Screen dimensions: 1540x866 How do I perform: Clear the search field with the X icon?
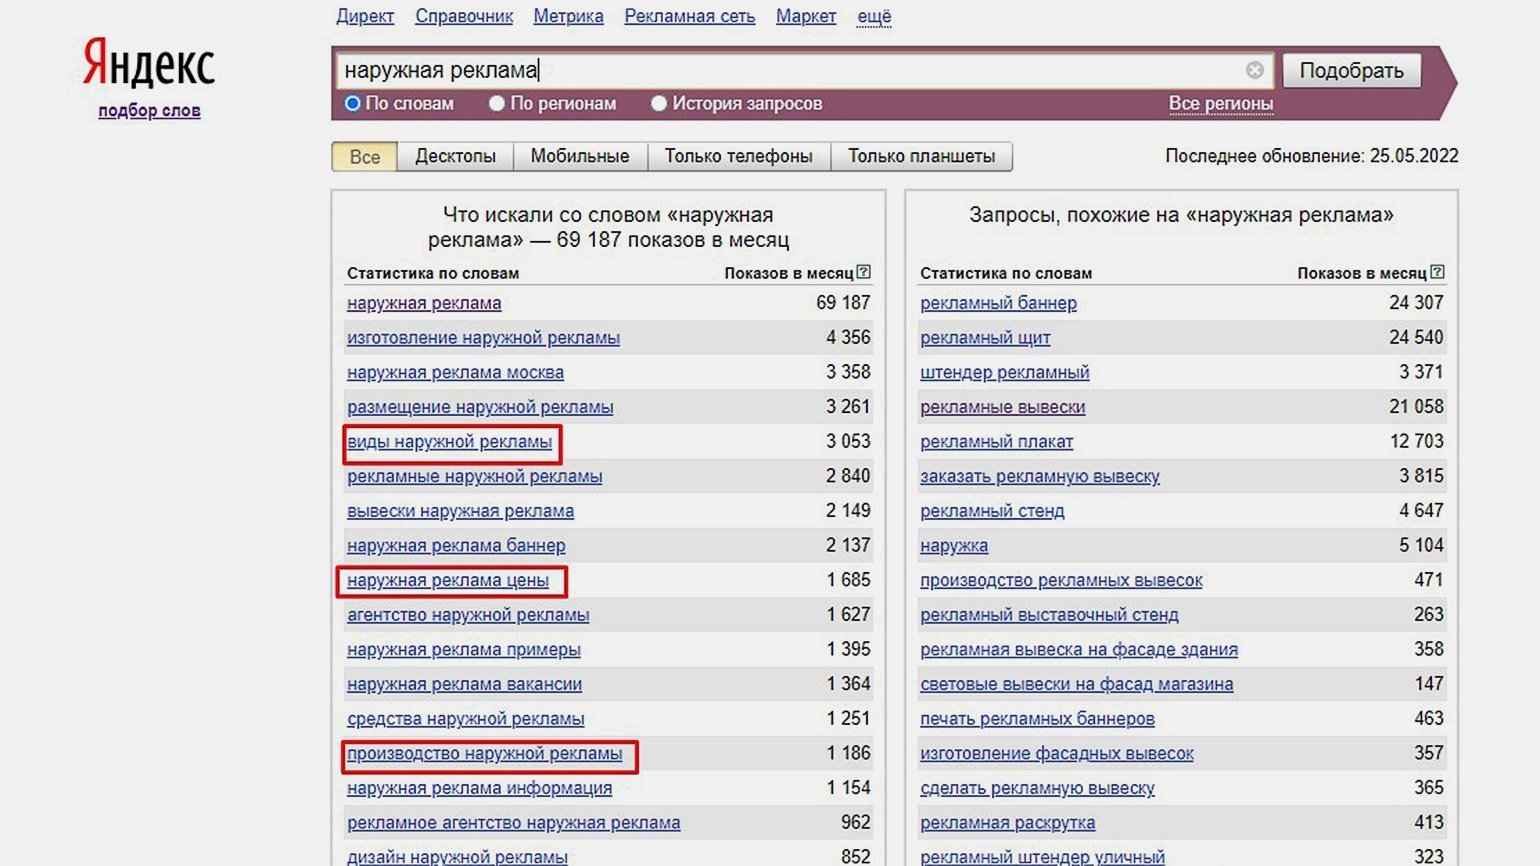click(1254, 70)
